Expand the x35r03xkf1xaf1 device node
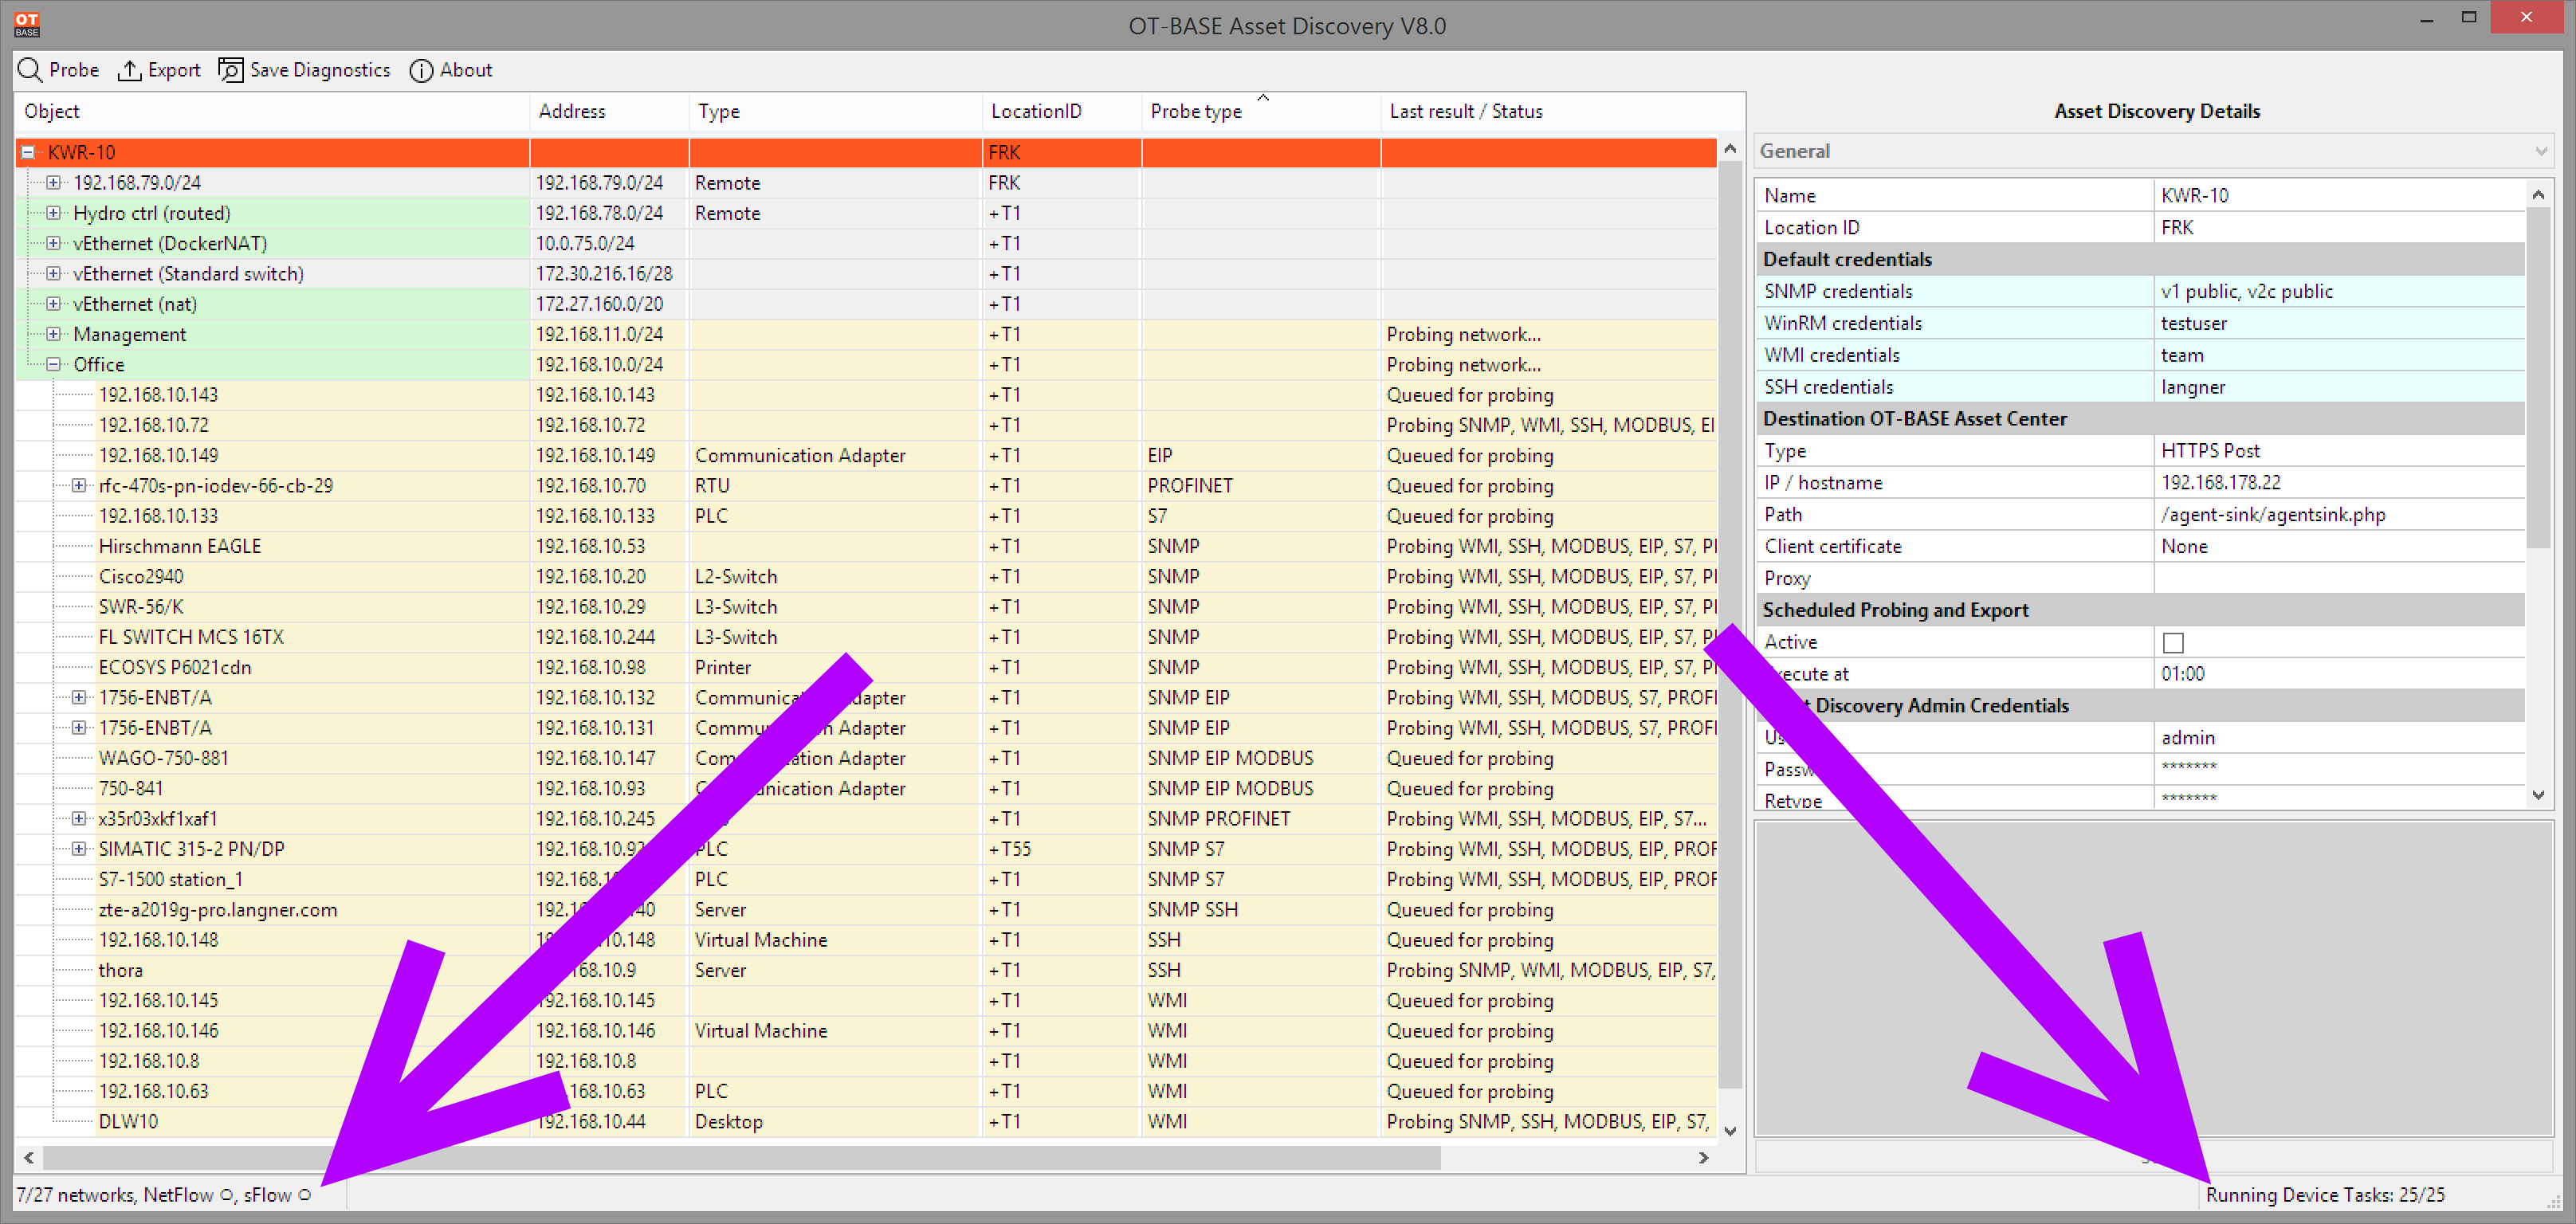 point(79,818)
